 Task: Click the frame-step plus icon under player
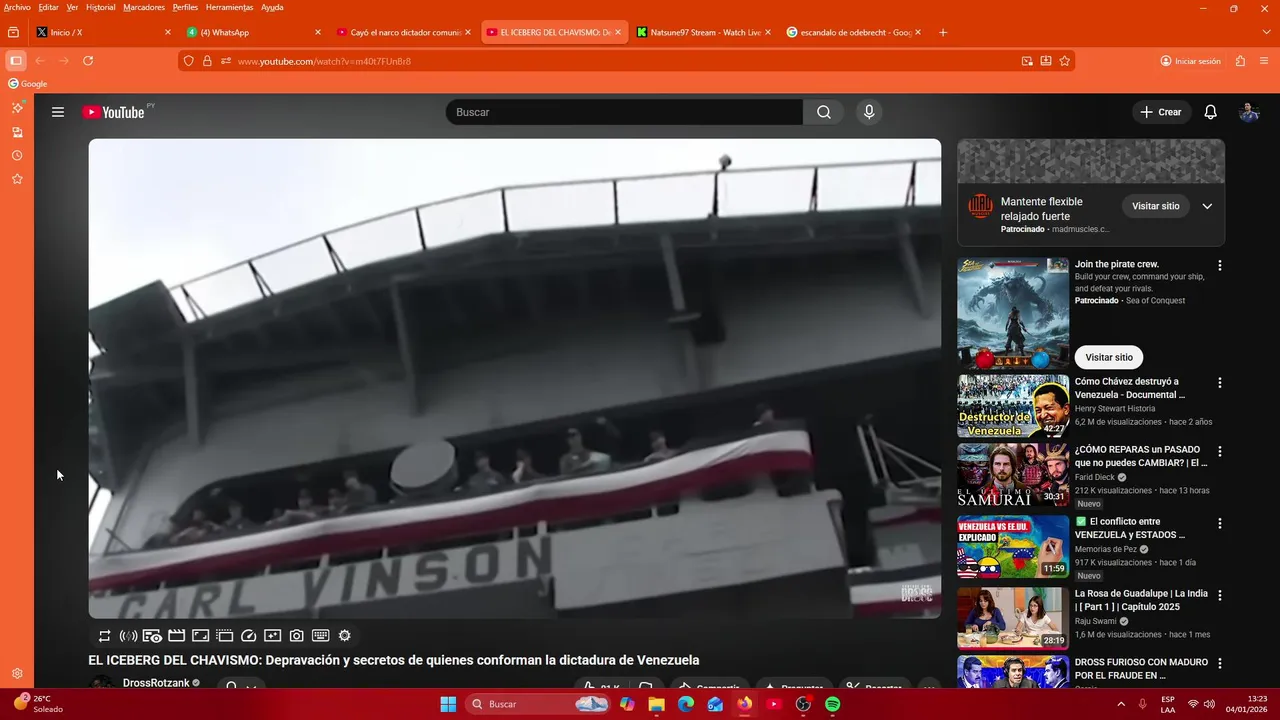(273, 636)
